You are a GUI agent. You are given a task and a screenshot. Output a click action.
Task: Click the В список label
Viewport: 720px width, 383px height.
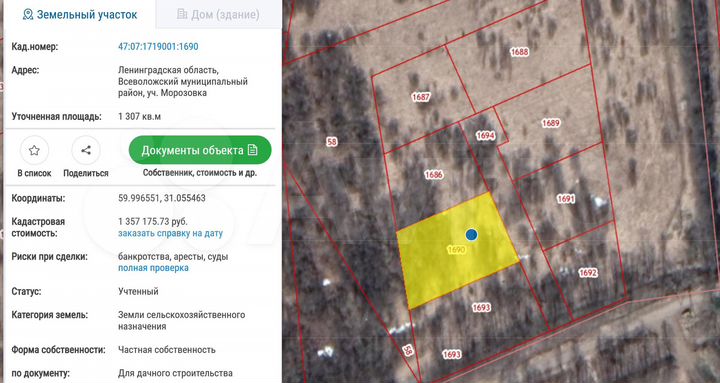pos(34,174)
